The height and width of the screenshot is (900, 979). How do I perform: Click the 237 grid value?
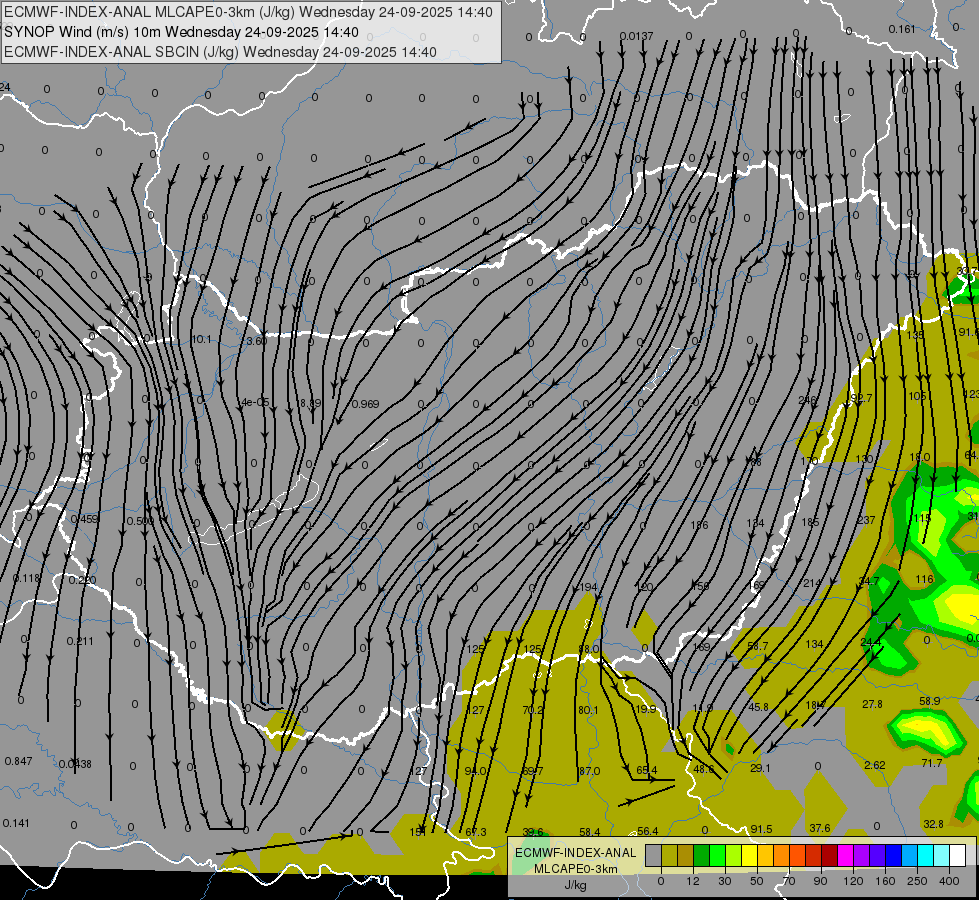click(866, 520)
